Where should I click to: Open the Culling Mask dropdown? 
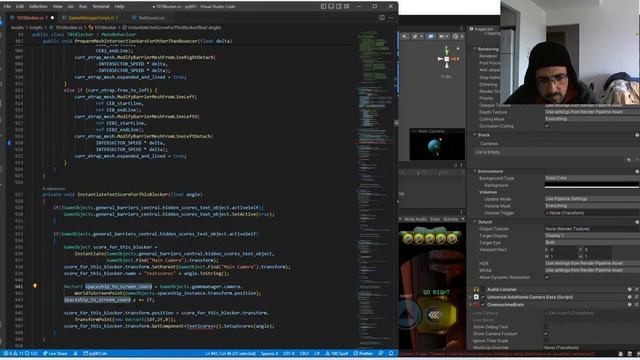pyautogui.click(x=592, y=119)
